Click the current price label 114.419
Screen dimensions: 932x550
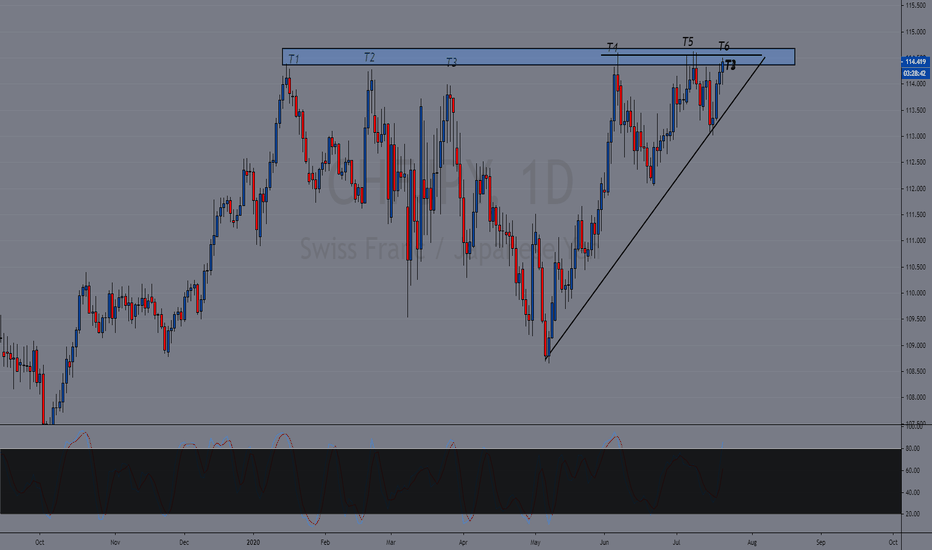(x=915, y=62)
